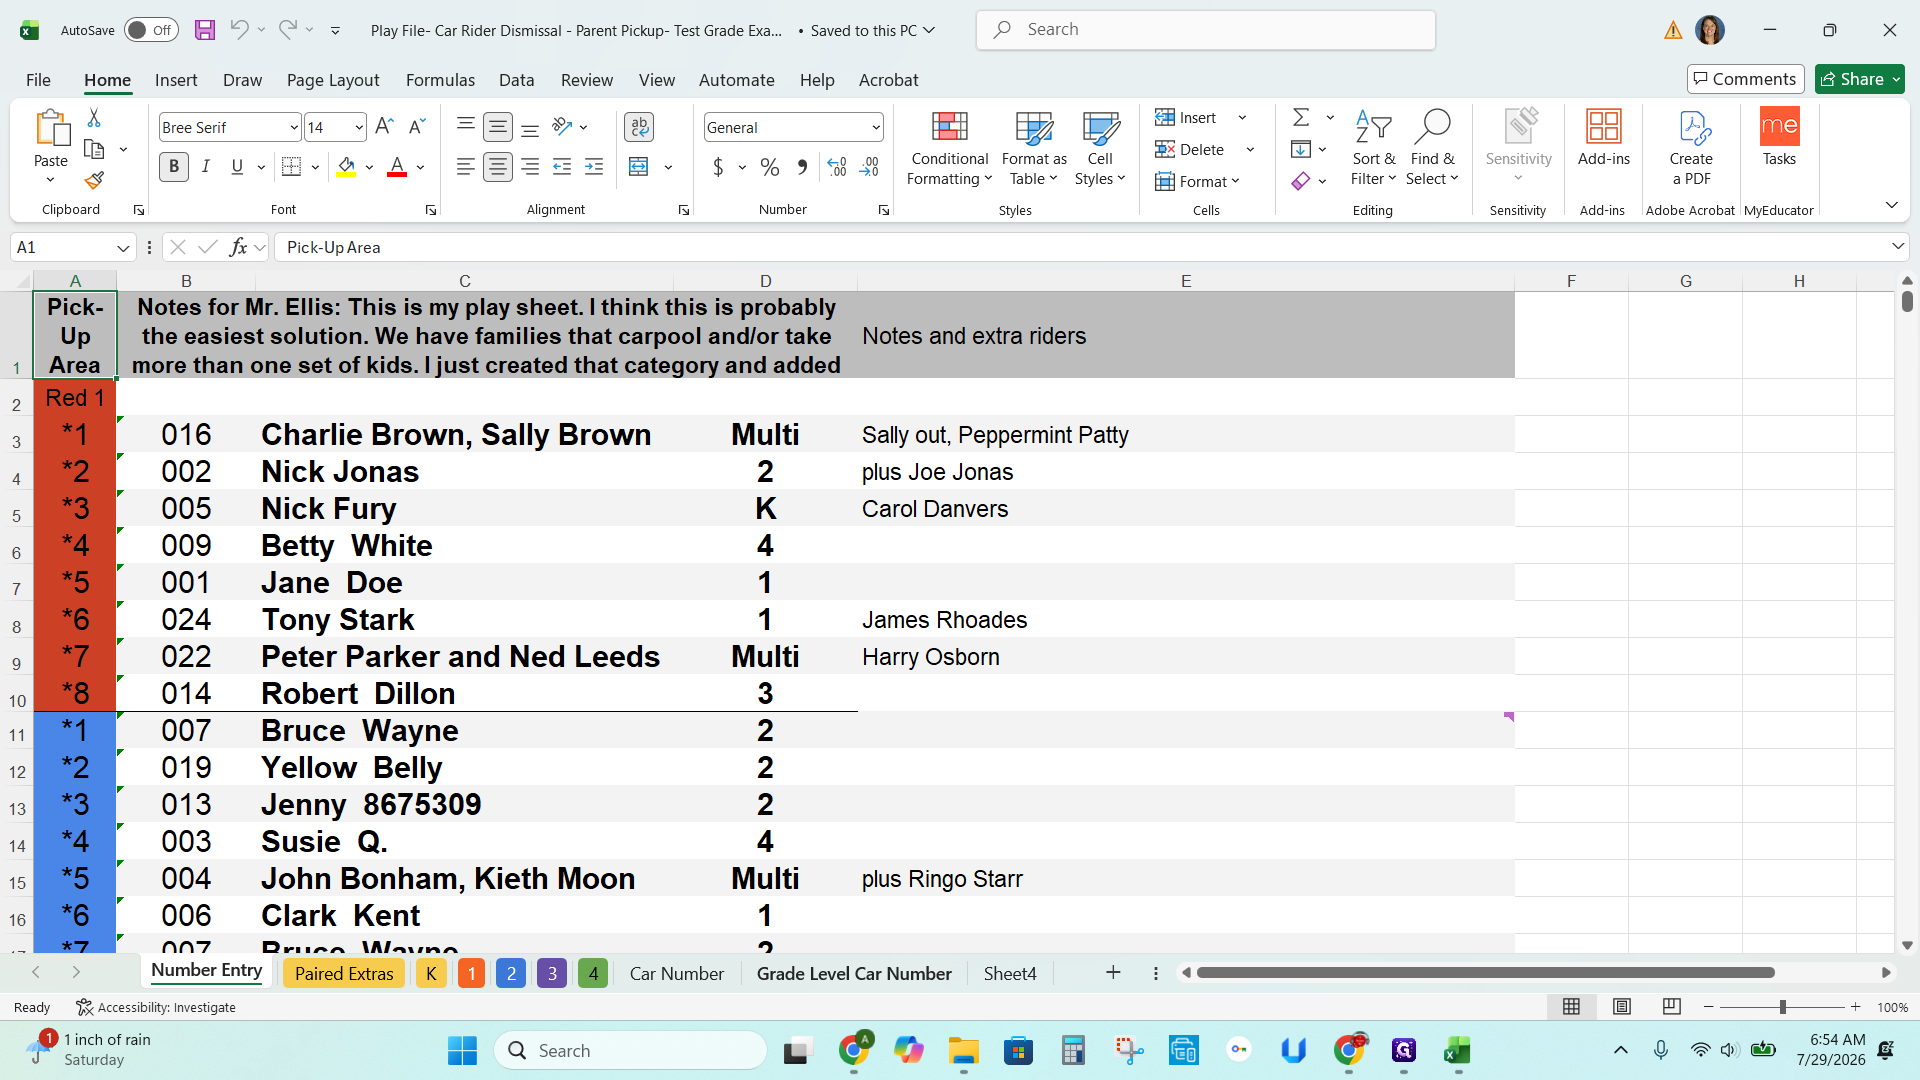Viewport: 1920px width, 1080px height.
Task: Expand Format as Table menu
Action: pyautogui.click(x=1034, y=148)
